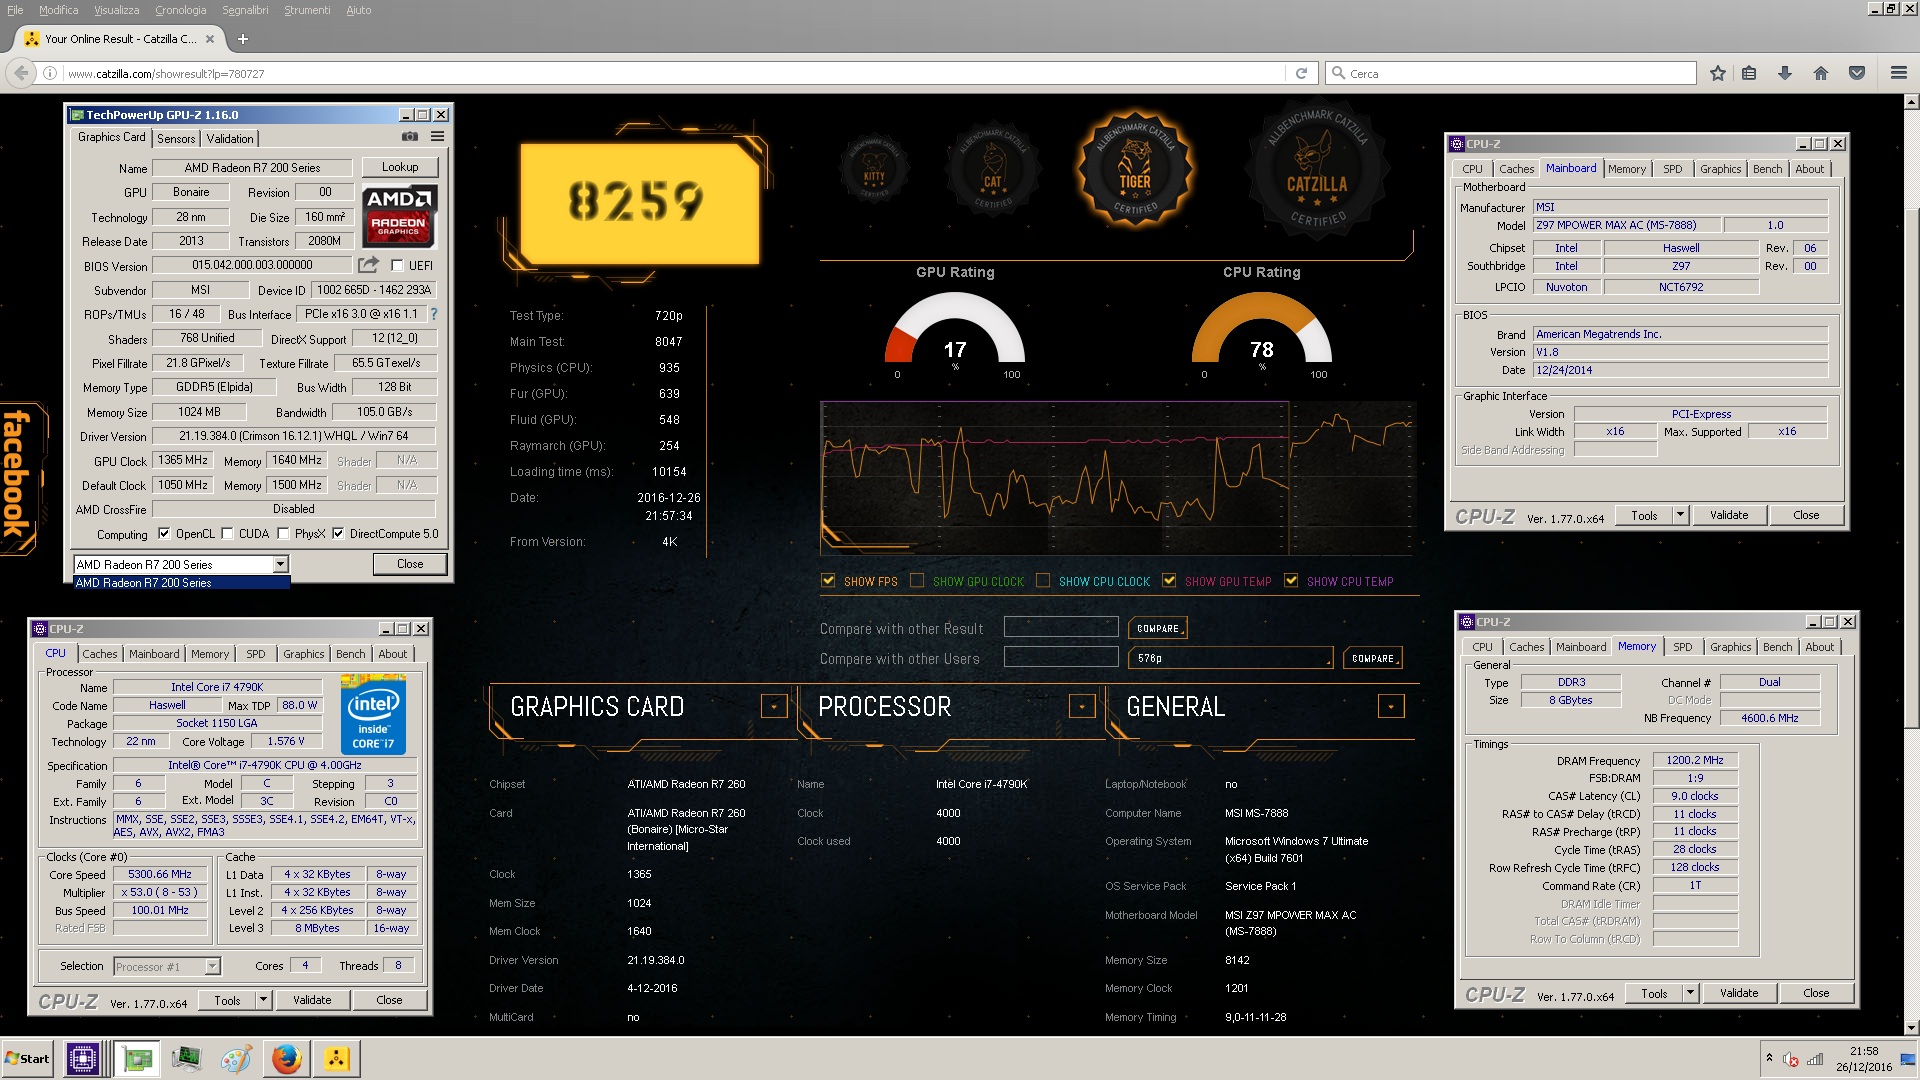This screenshot has width=1920, height=1080.
Task: Open the Paint taskbar icon
Action: 236,1058
